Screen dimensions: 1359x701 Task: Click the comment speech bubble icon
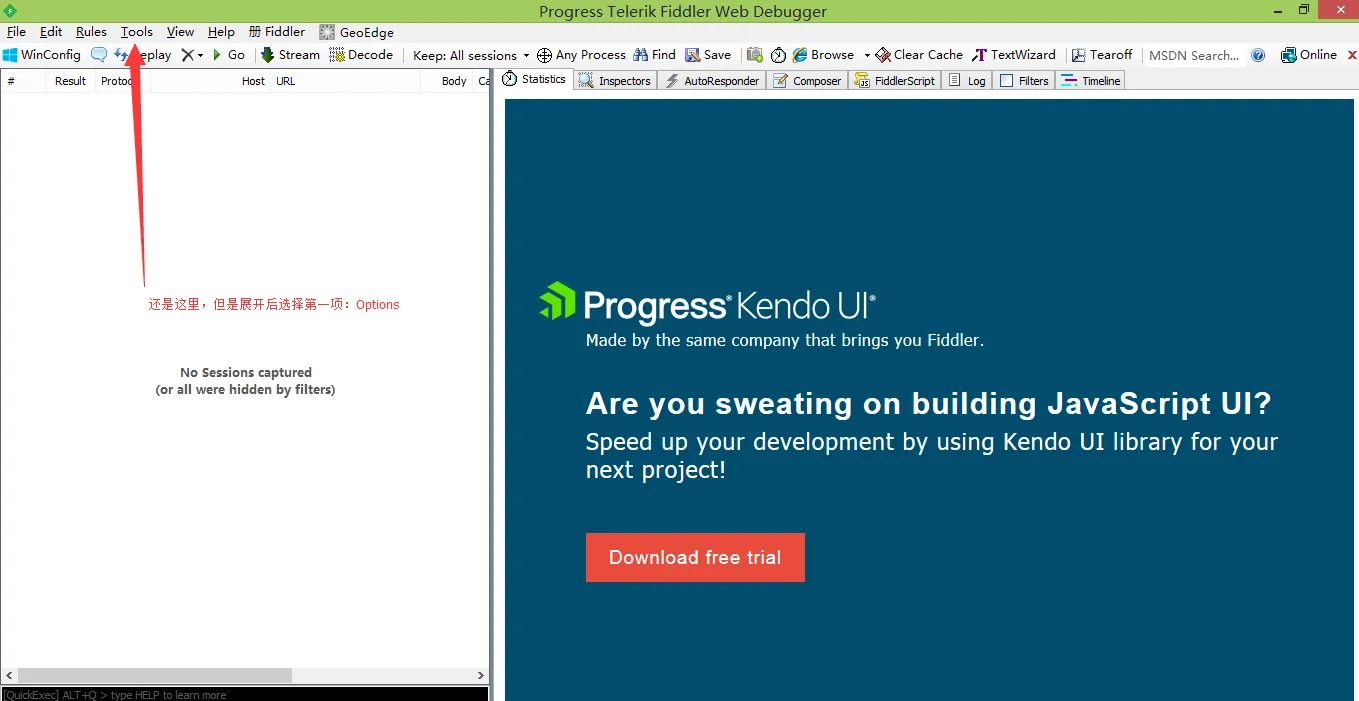click(99, 55)
